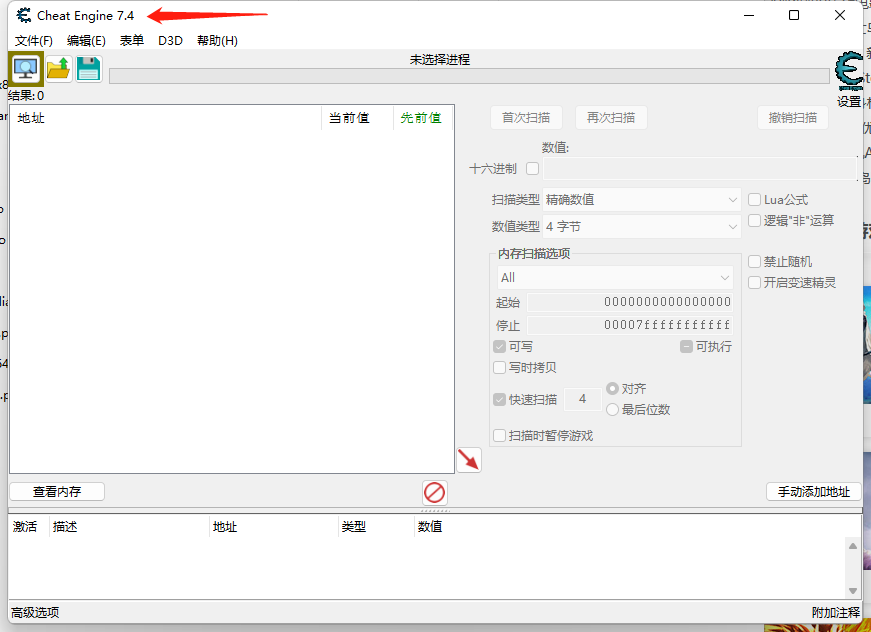Open the 设置 settings label
Screen dimensions: 871x632
[x=849, y=102]
